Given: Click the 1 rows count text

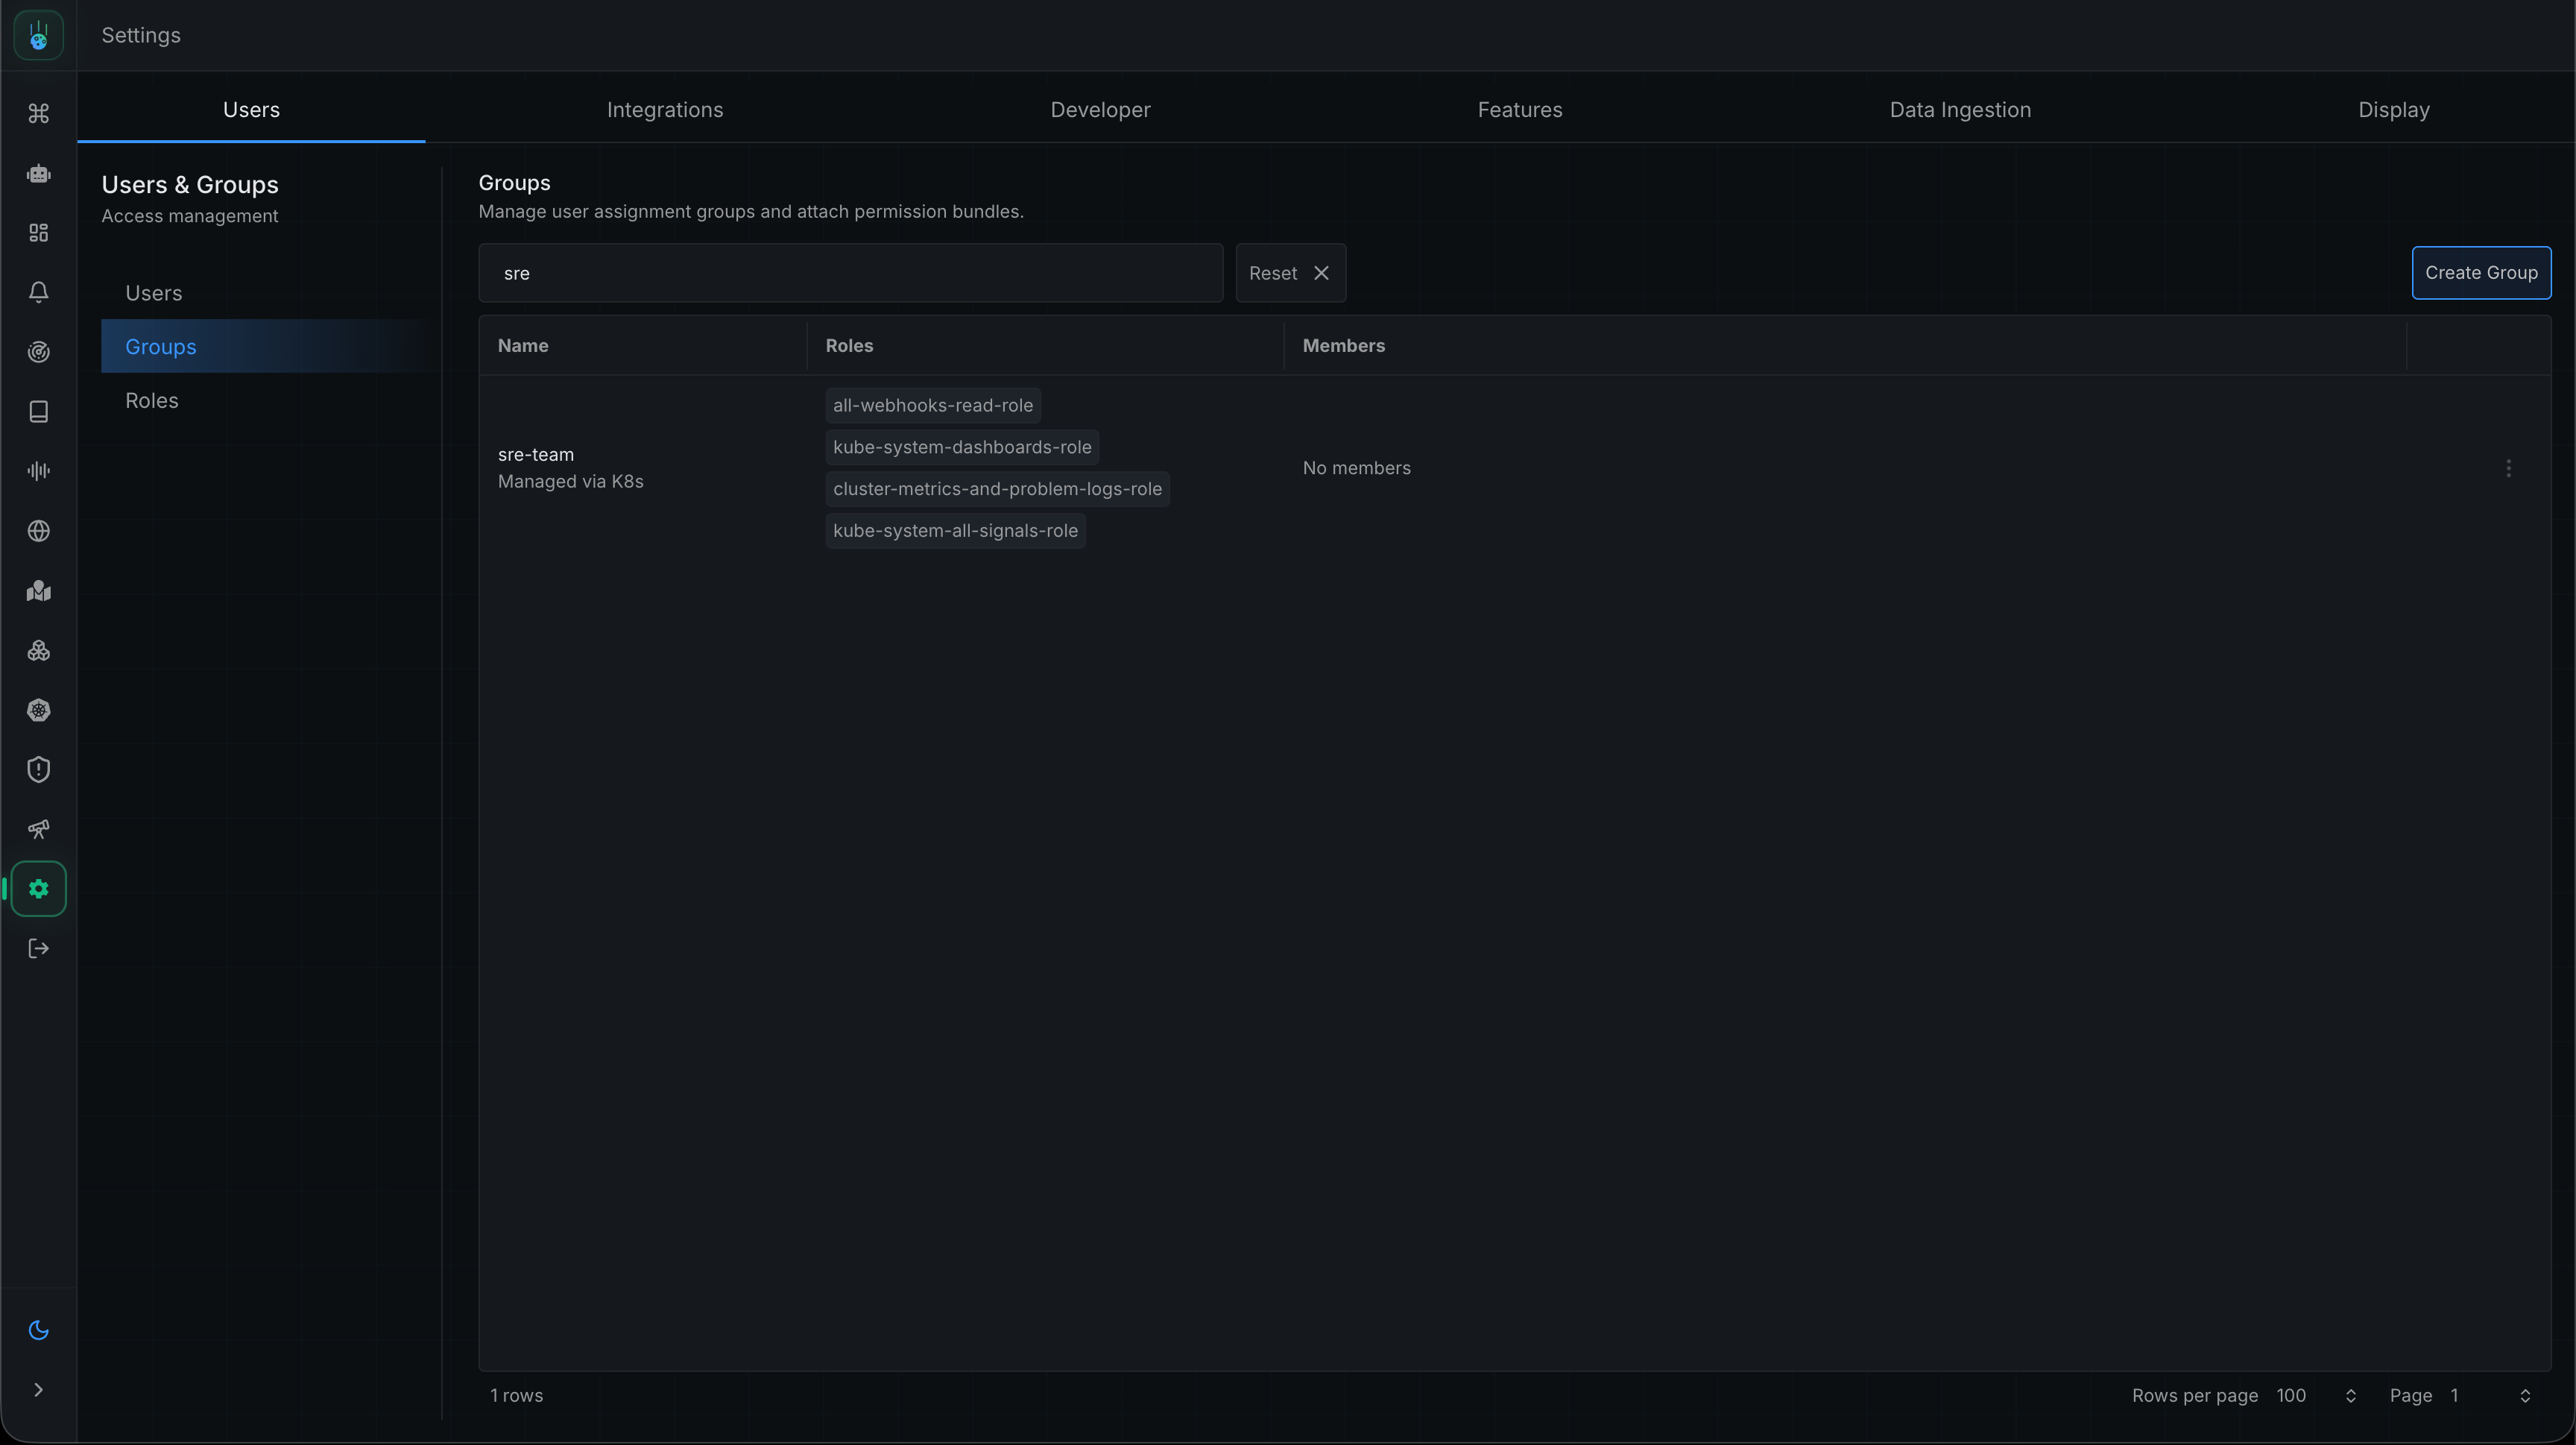Looking at the screenshot, I should (x=516, y=1396).
